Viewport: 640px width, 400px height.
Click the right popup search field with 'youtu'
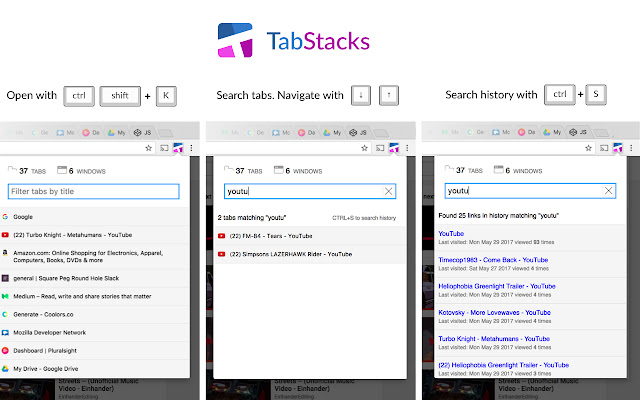(x=530, y=191)
